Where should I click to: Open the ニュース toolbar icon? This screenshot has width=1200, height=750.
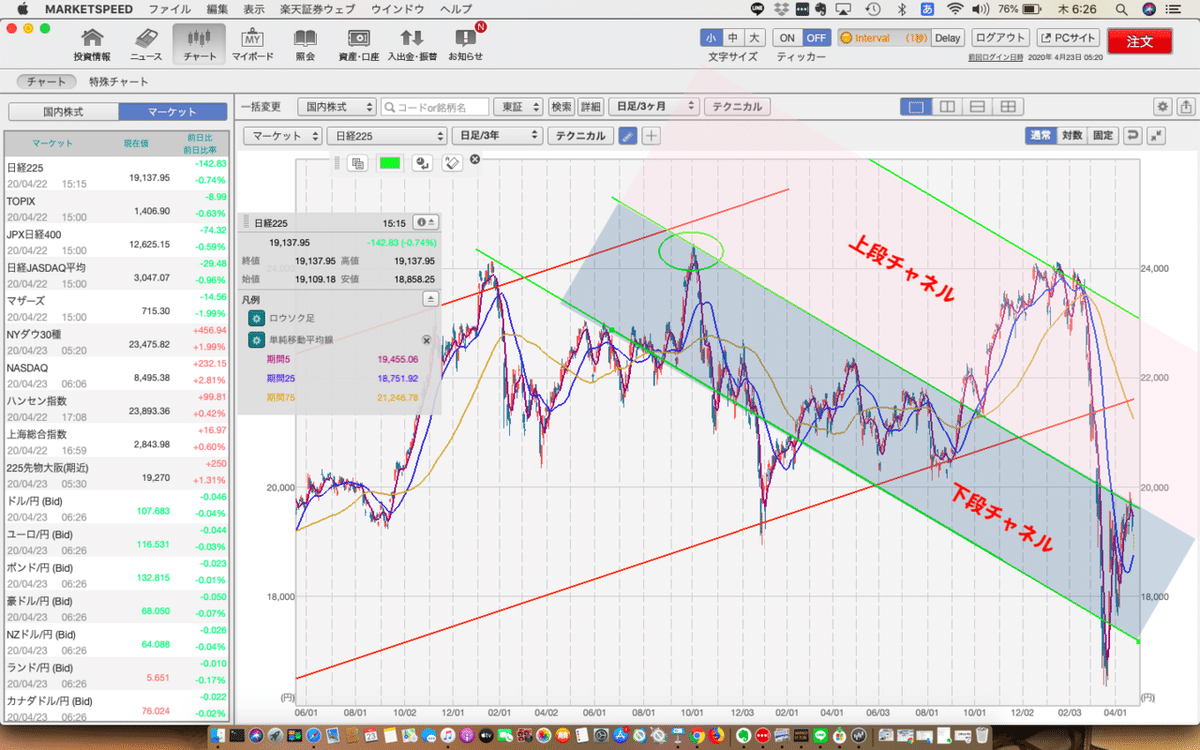(x=146, y=44)
